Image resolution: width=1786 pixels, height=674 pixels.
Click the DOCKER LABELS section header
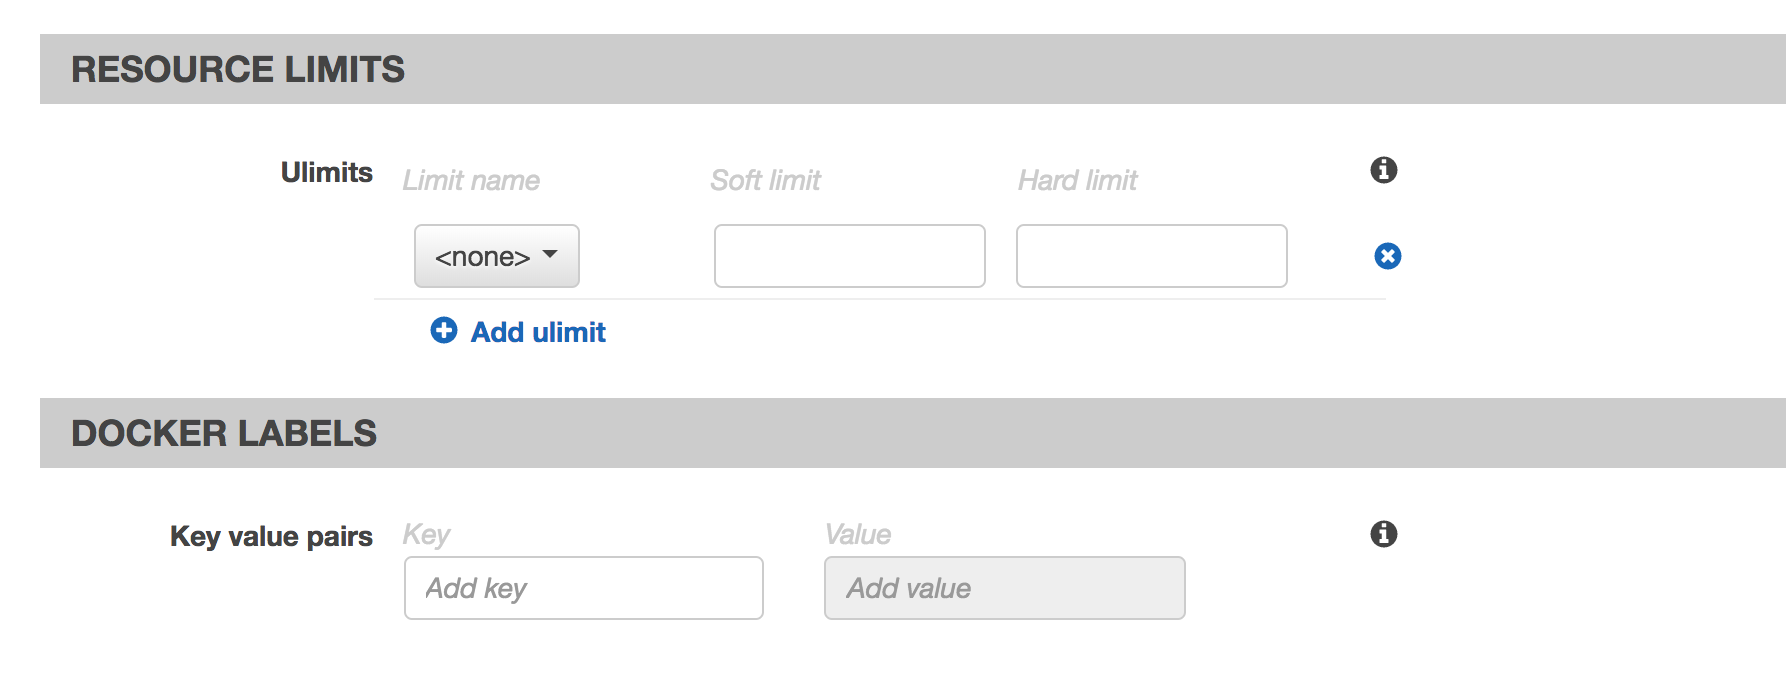(x=224, y=433)
